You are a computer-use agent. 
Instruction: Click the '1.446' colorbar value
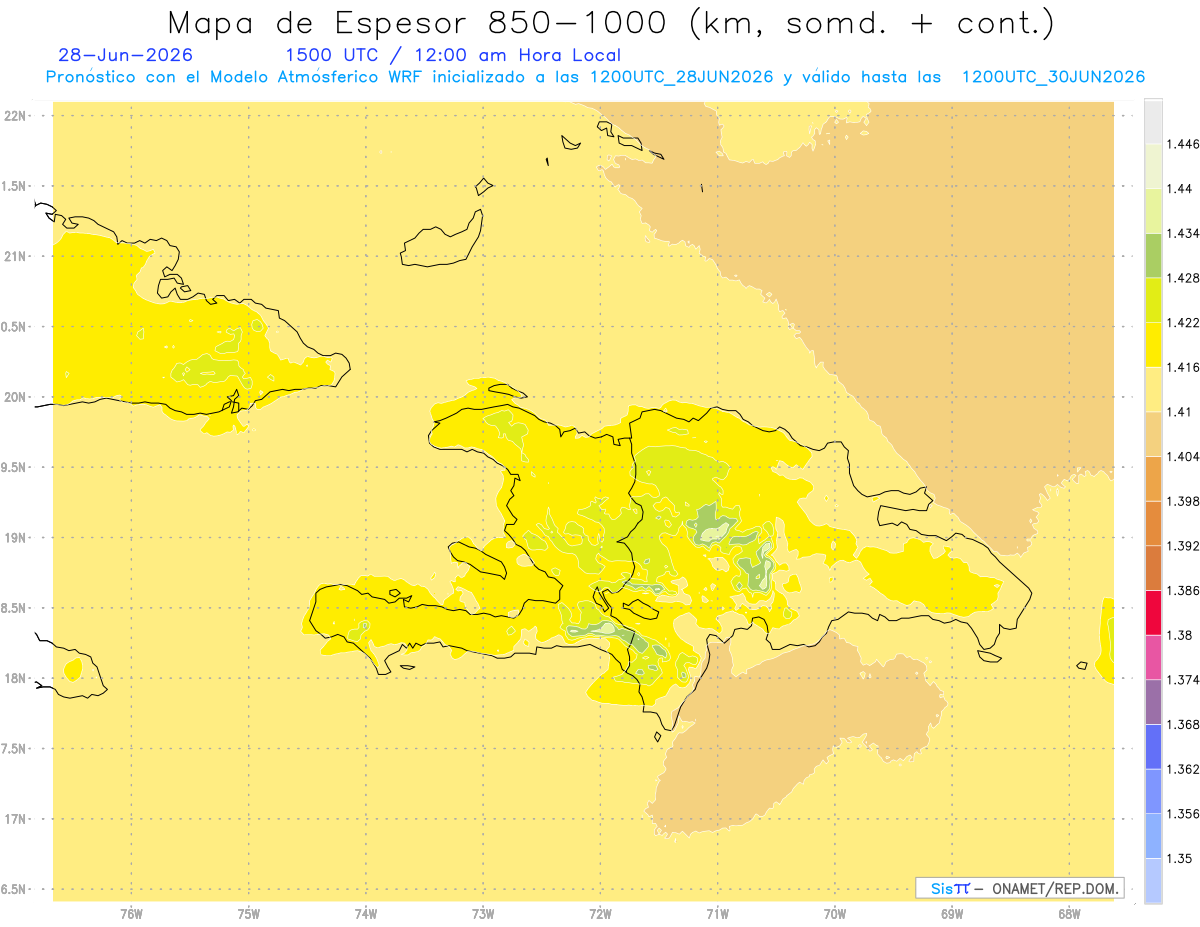click(x=1183, y=144)
